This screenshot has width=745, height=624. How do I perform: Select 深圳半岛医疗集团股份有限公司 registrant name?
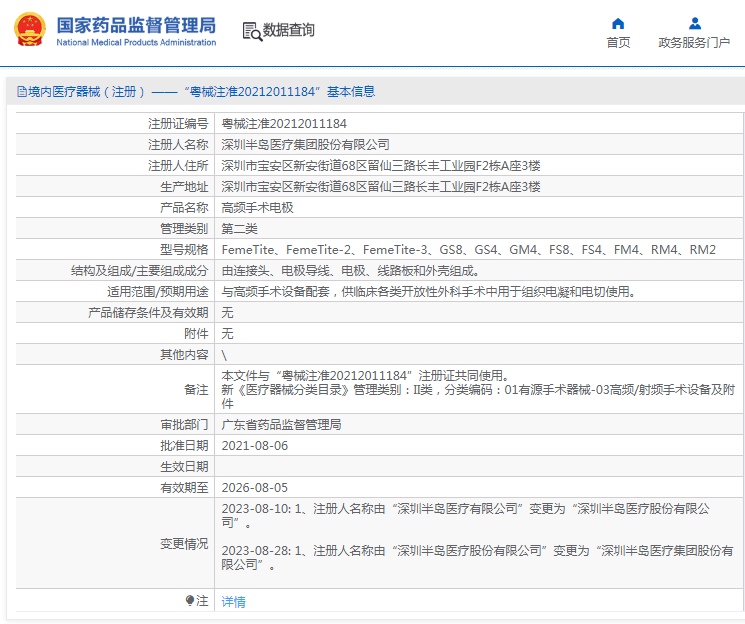[306, 144]
